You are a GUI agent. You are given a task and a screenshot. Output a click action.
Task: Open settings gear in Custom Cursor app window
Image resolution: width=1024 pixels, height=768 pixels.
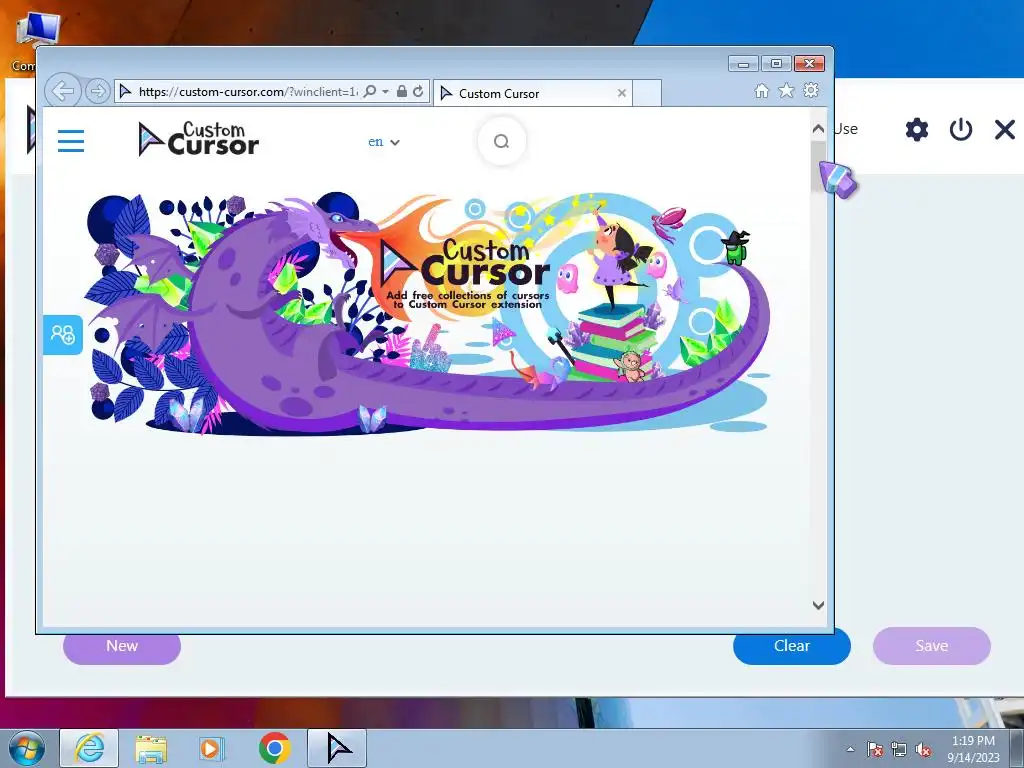[x=917, y=129]
